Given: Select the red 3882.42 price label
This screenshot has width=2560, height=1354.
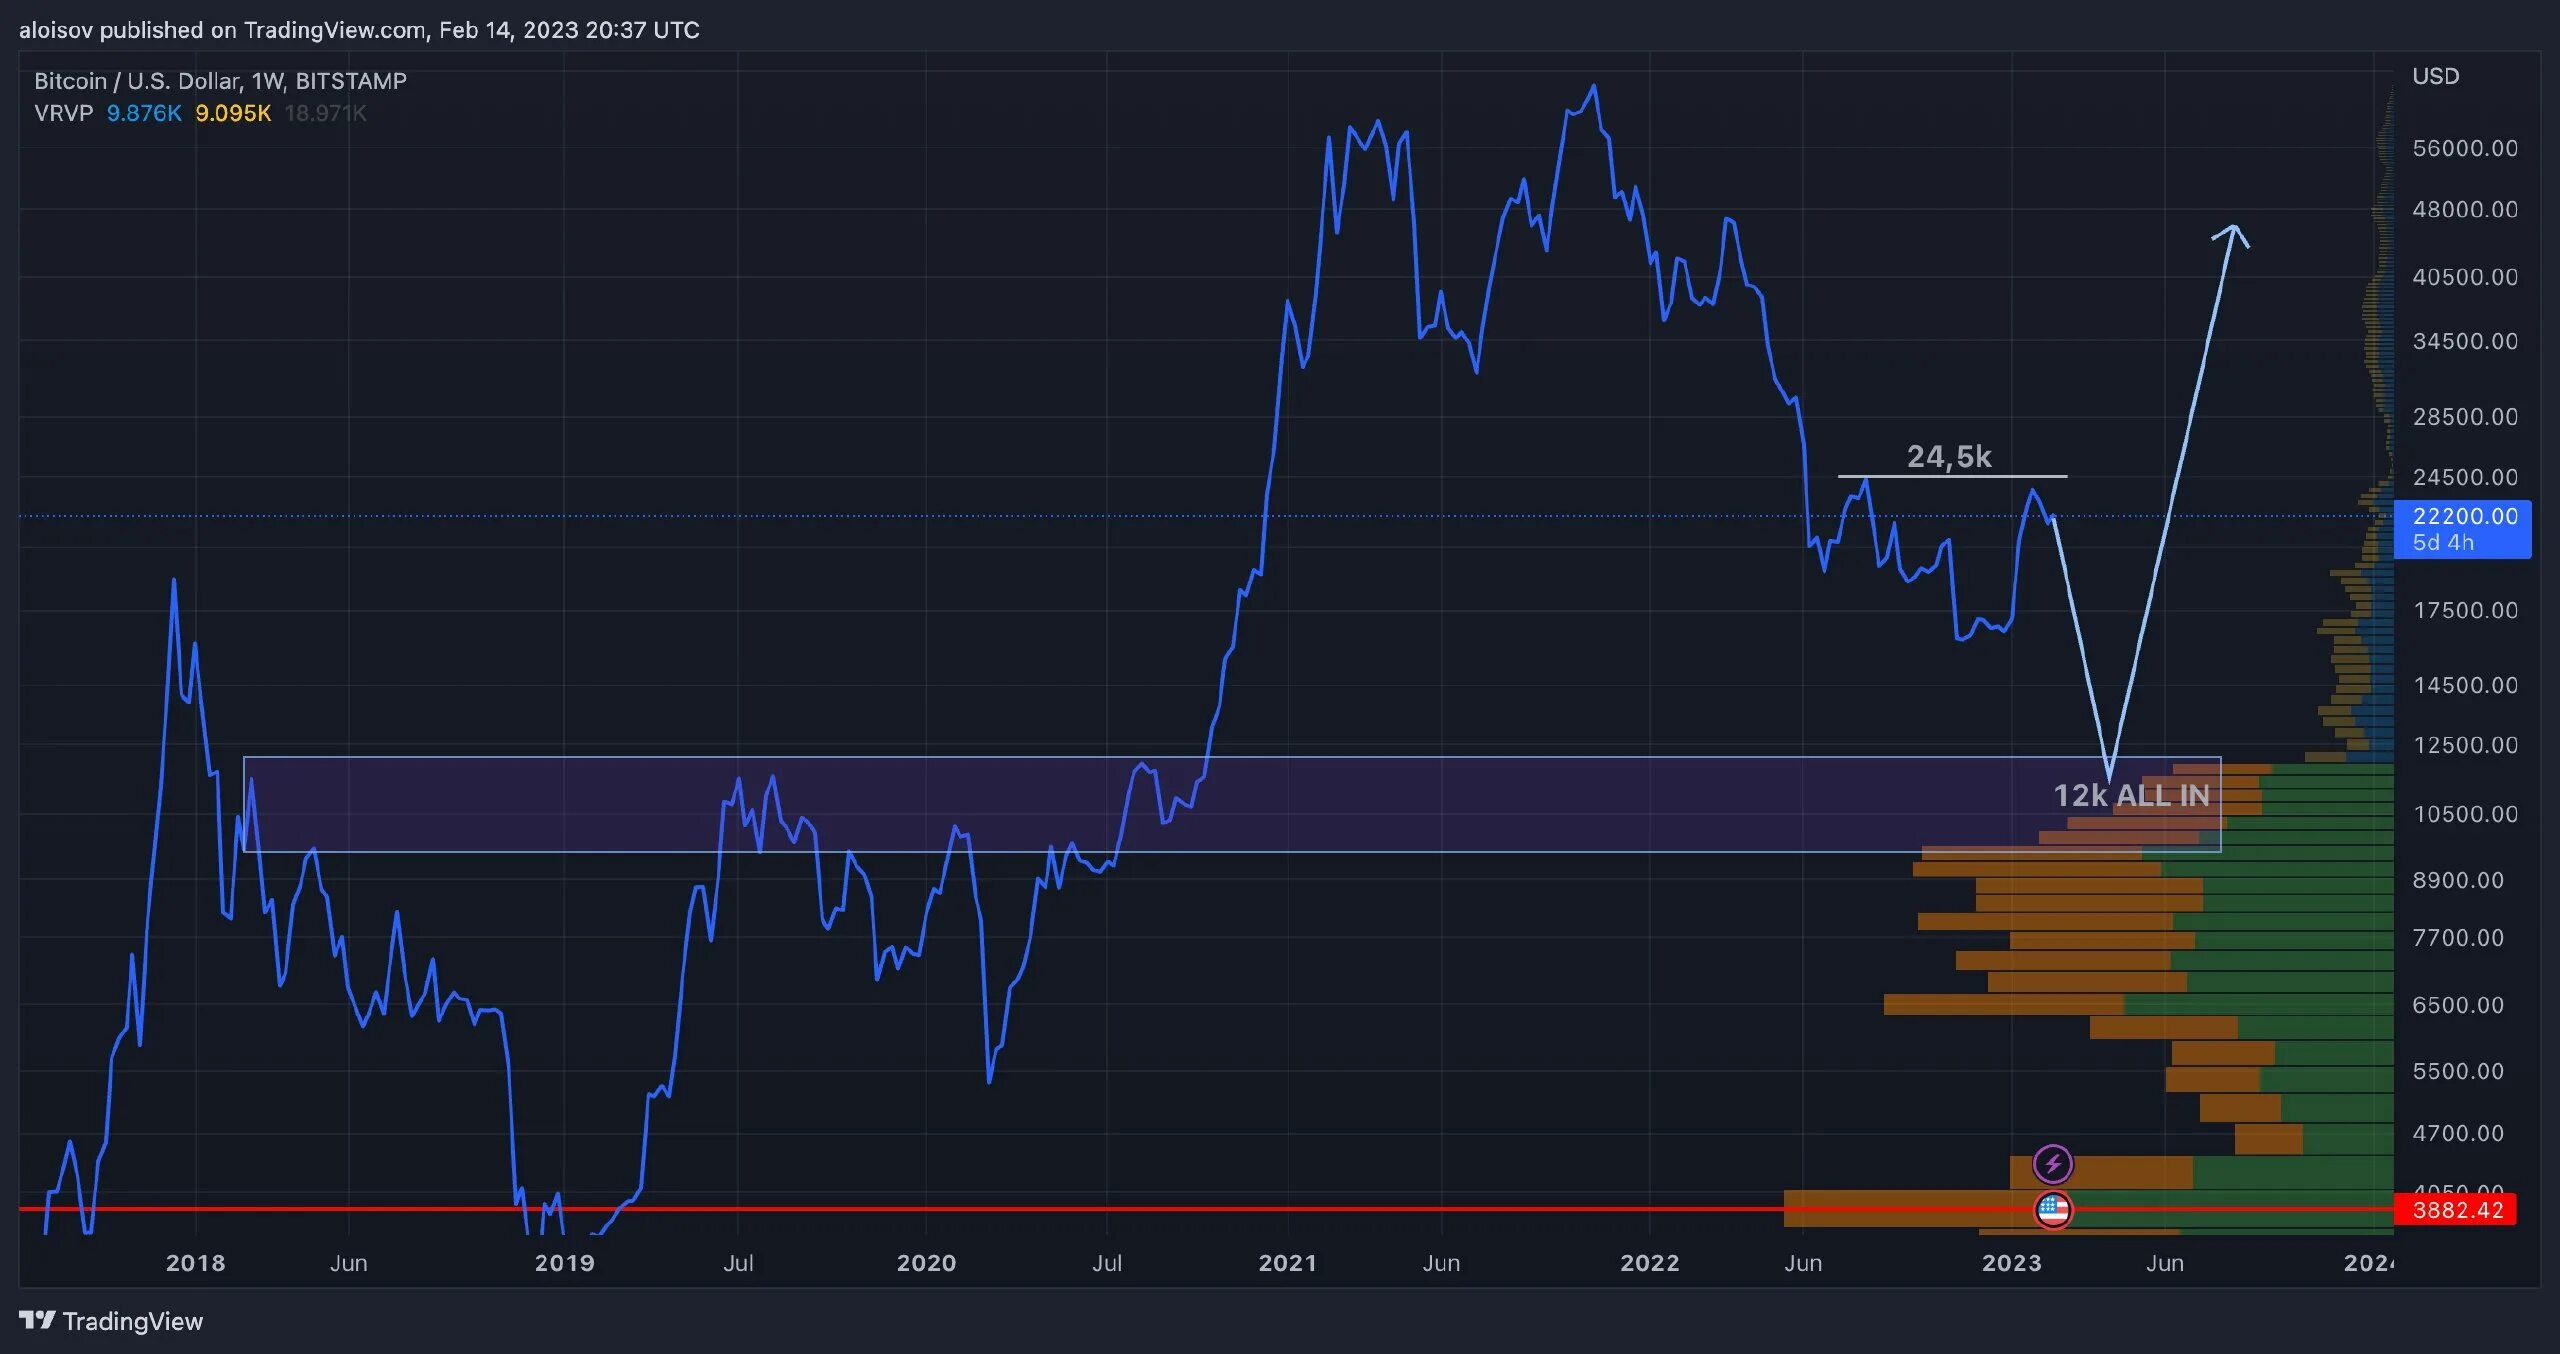Looking at the screenshot, I should [x=2457, y=1210].
